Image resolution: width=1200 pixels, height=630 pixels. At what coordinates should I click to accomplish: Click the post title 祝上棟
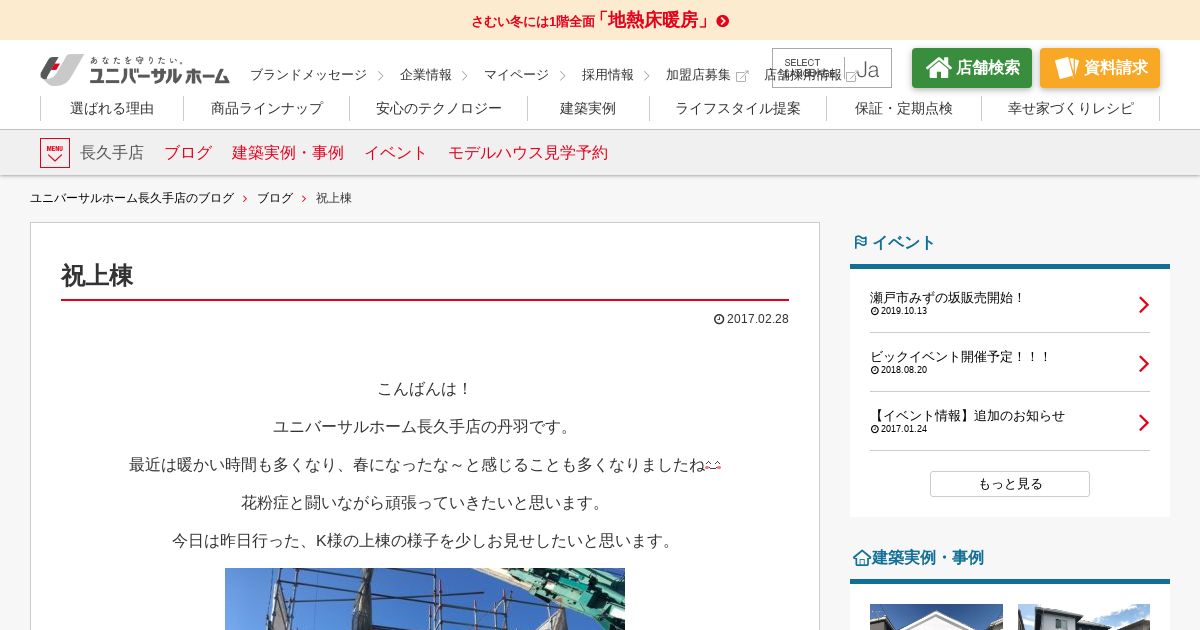click(x=97, y=276)
